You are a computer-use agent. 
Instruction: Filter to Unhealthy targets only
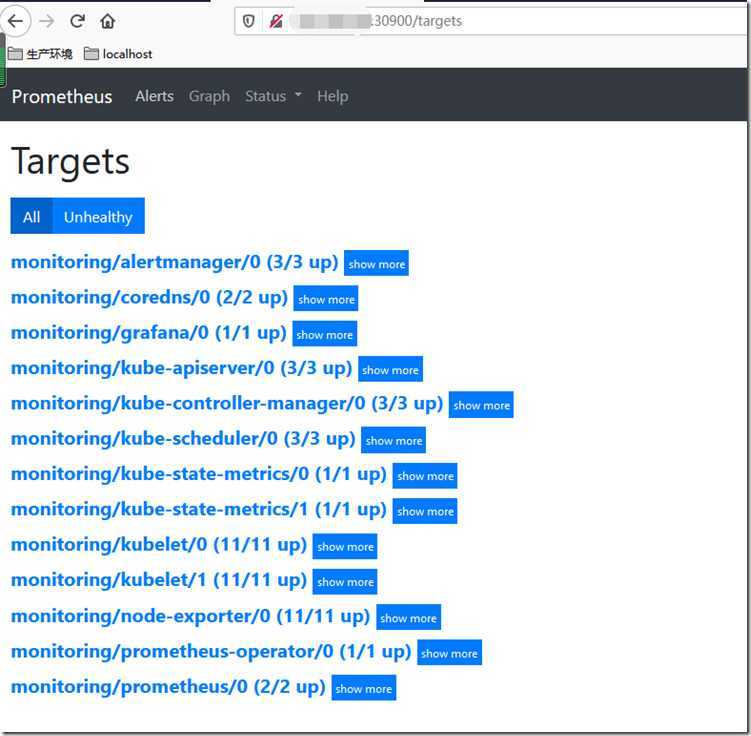(98, 216)
